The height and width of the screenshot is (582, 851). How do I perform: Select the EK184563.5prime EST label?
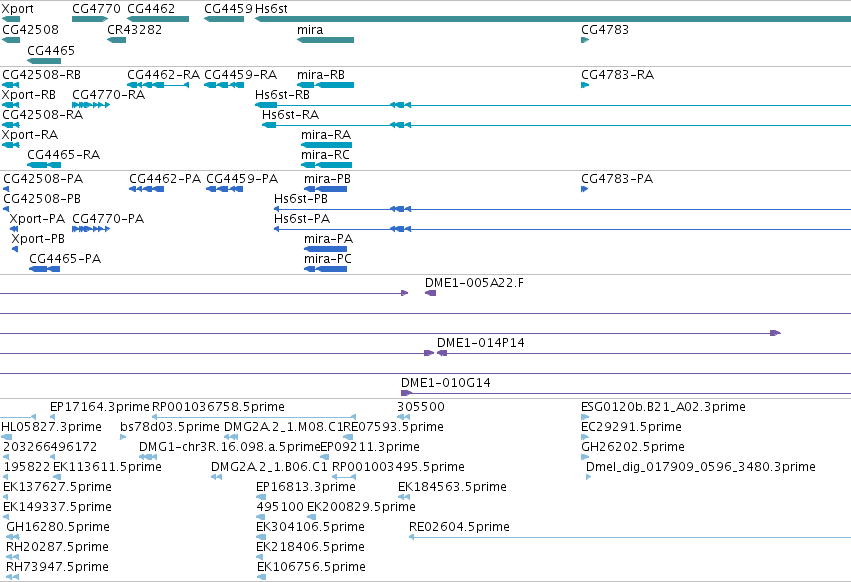(452, 487)
